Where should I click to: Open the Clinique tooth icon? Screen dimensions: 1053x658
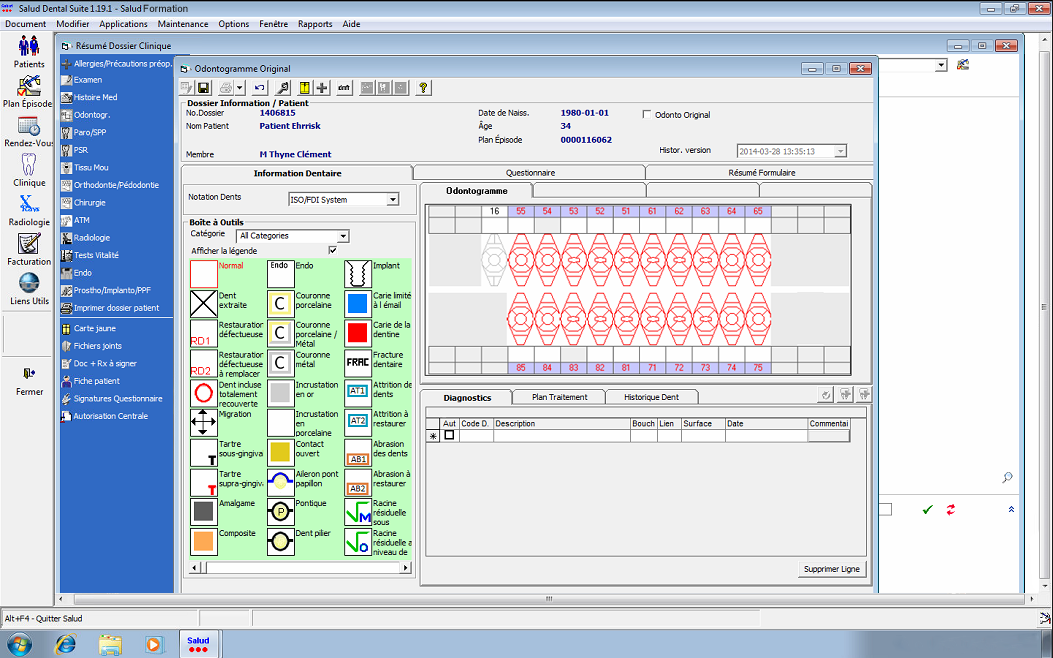click(29, 170)
